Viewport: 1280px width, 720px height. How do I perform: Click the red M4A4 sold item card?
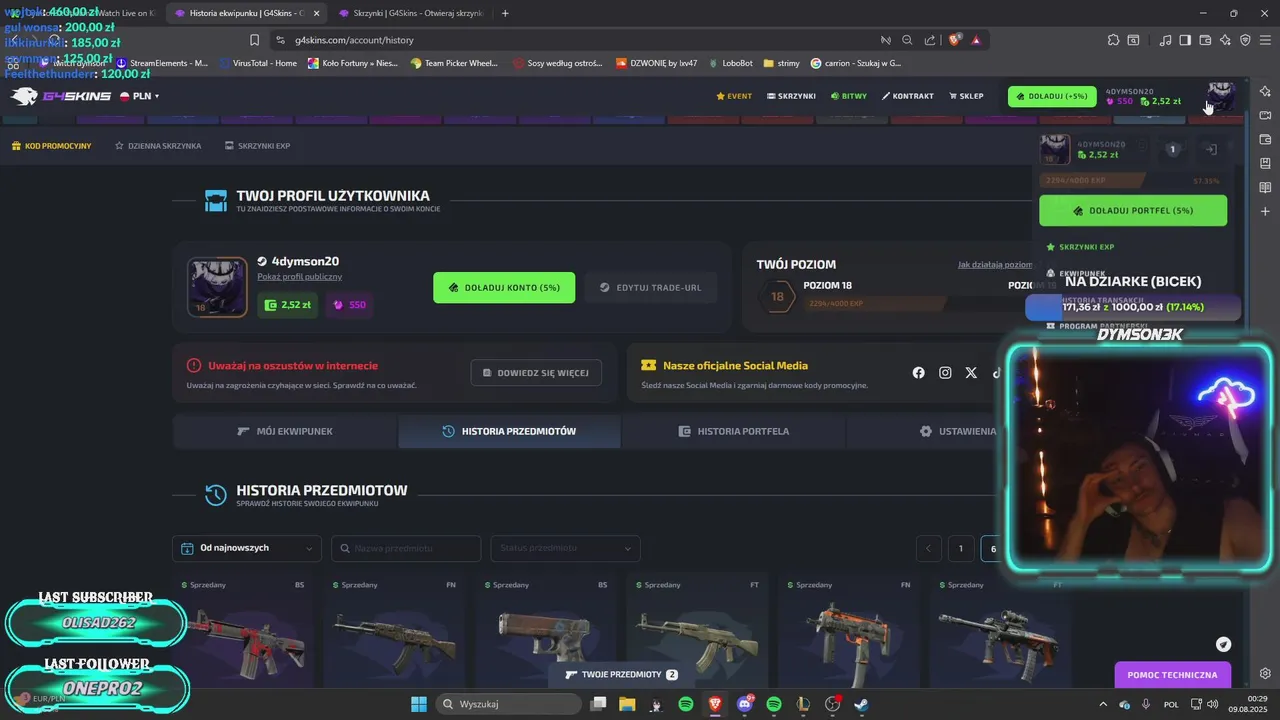[x=243, y=630]
